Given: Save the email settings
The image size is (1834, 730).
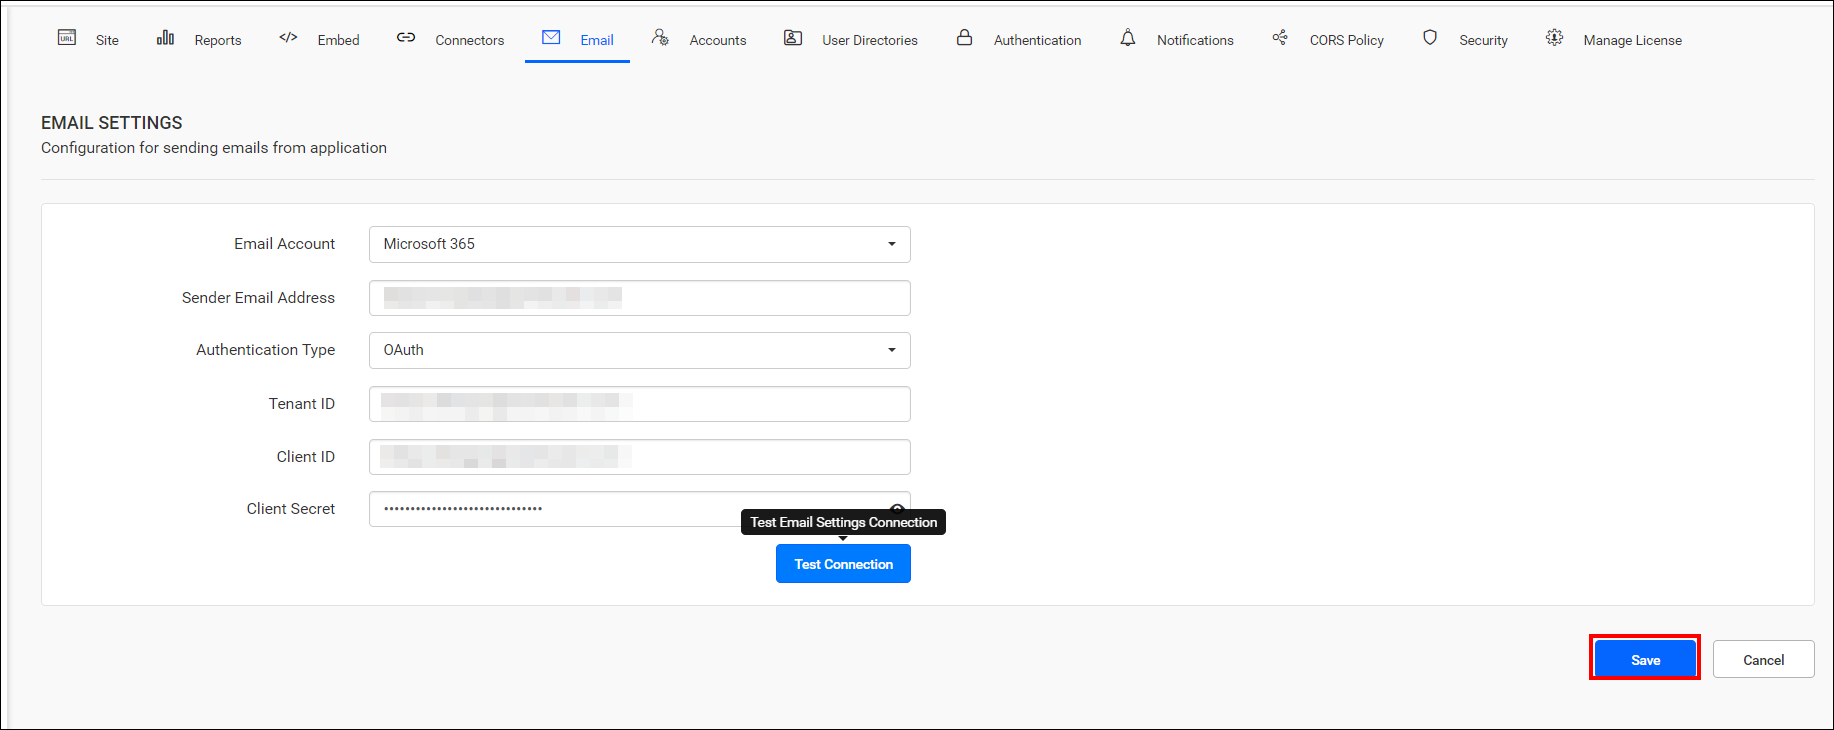Looking at the screenshot, I should pos(1645,659).
